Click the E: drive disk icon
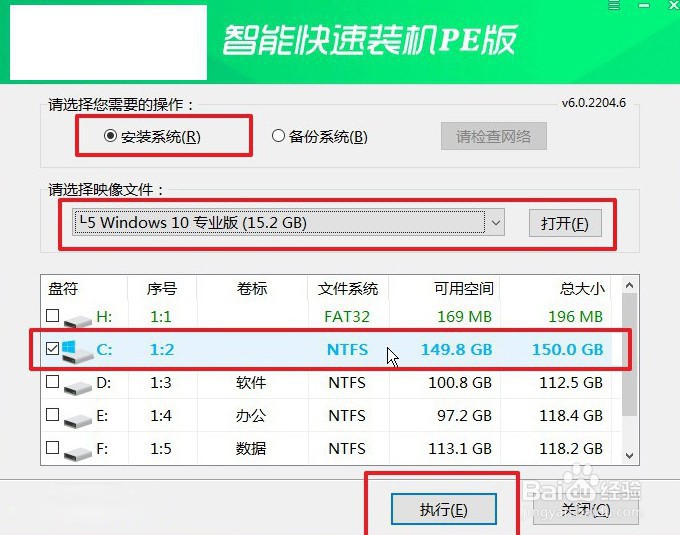680x535 pixels. point(78,421)
